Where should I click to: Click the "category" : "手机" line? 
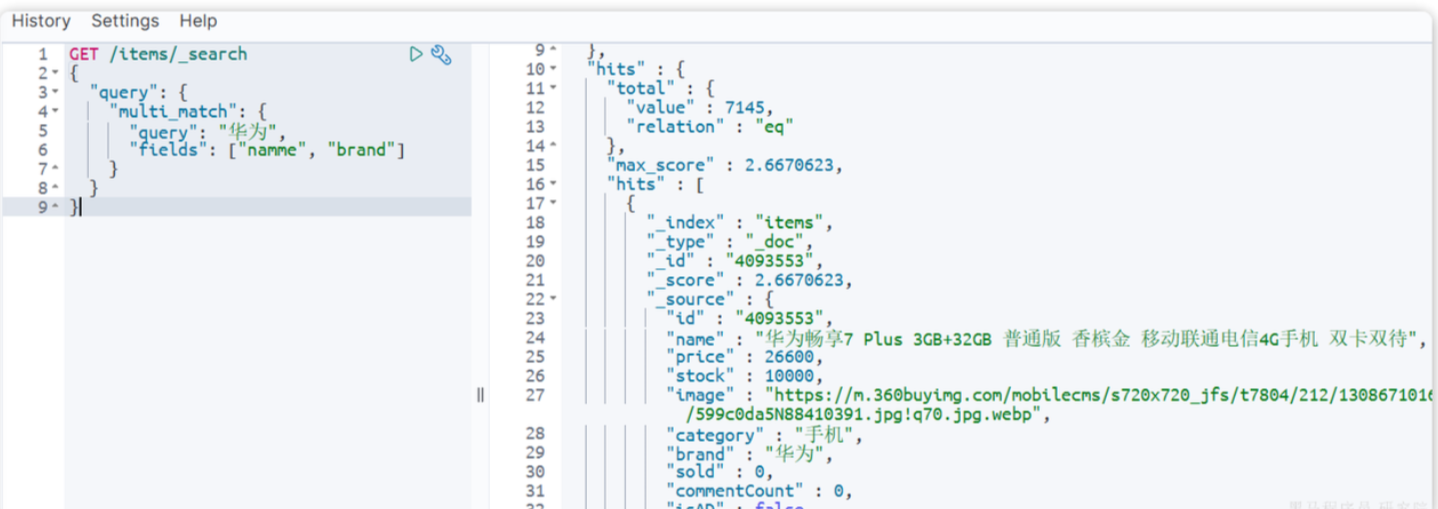(764, 435)
